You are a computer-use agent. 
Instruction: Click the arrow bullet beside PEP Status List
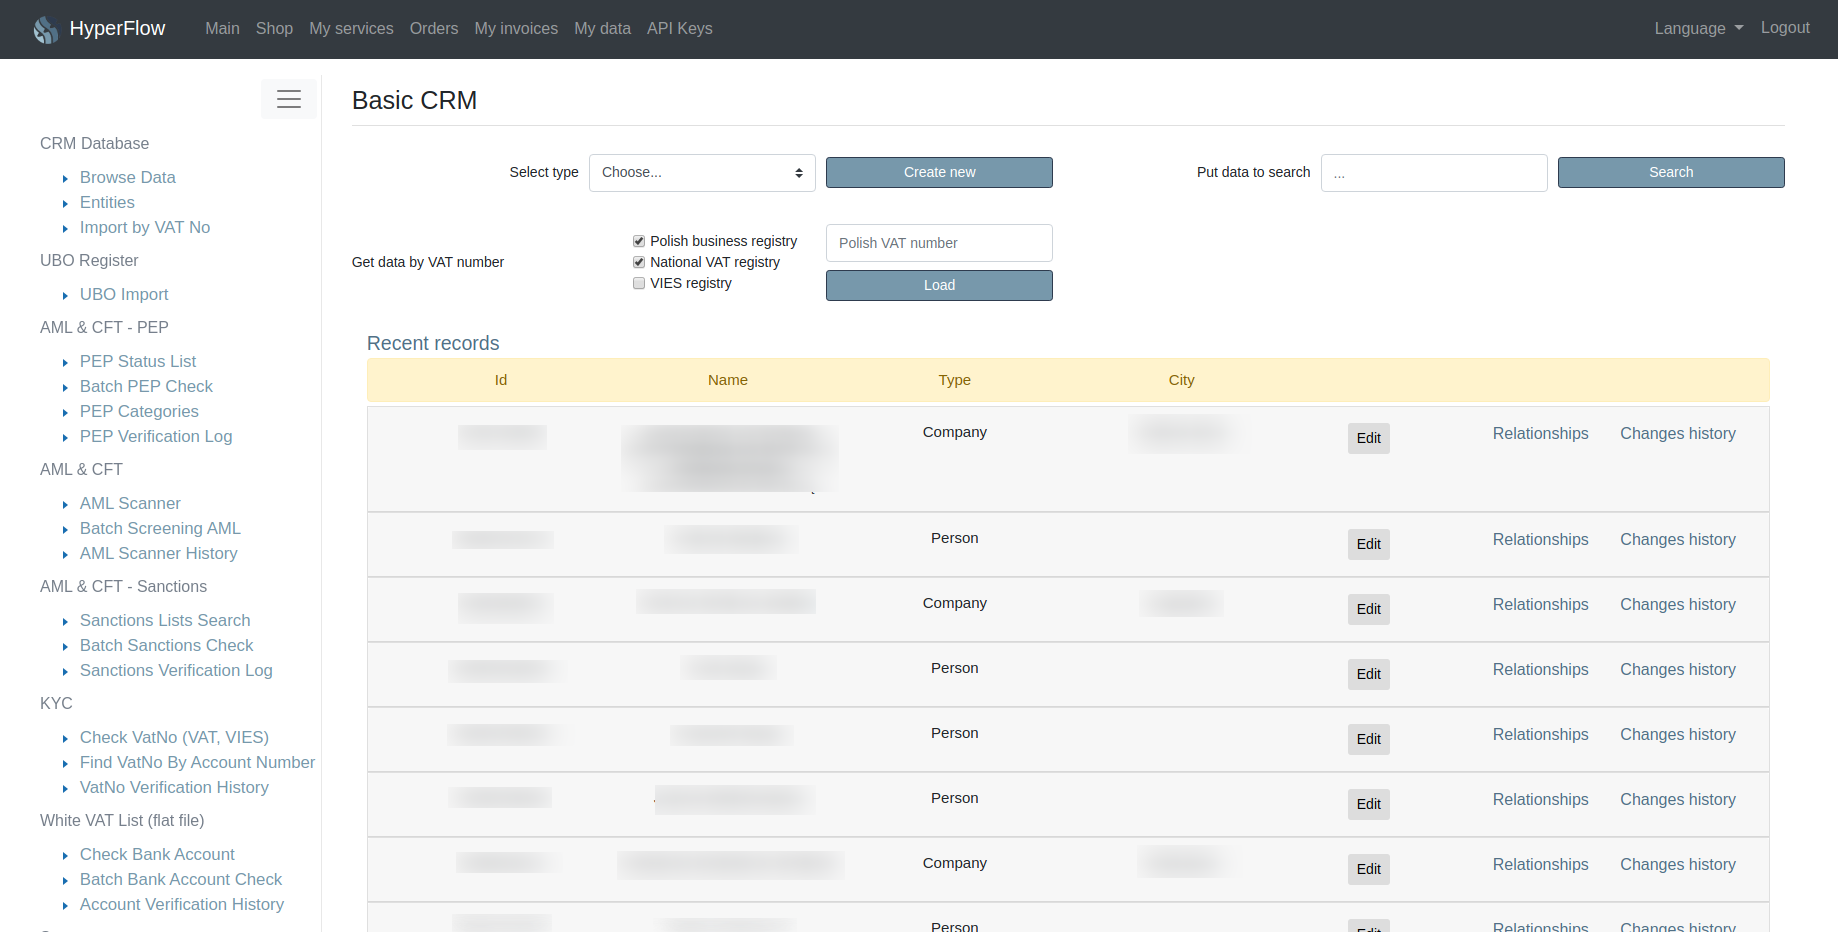[65, 362]
